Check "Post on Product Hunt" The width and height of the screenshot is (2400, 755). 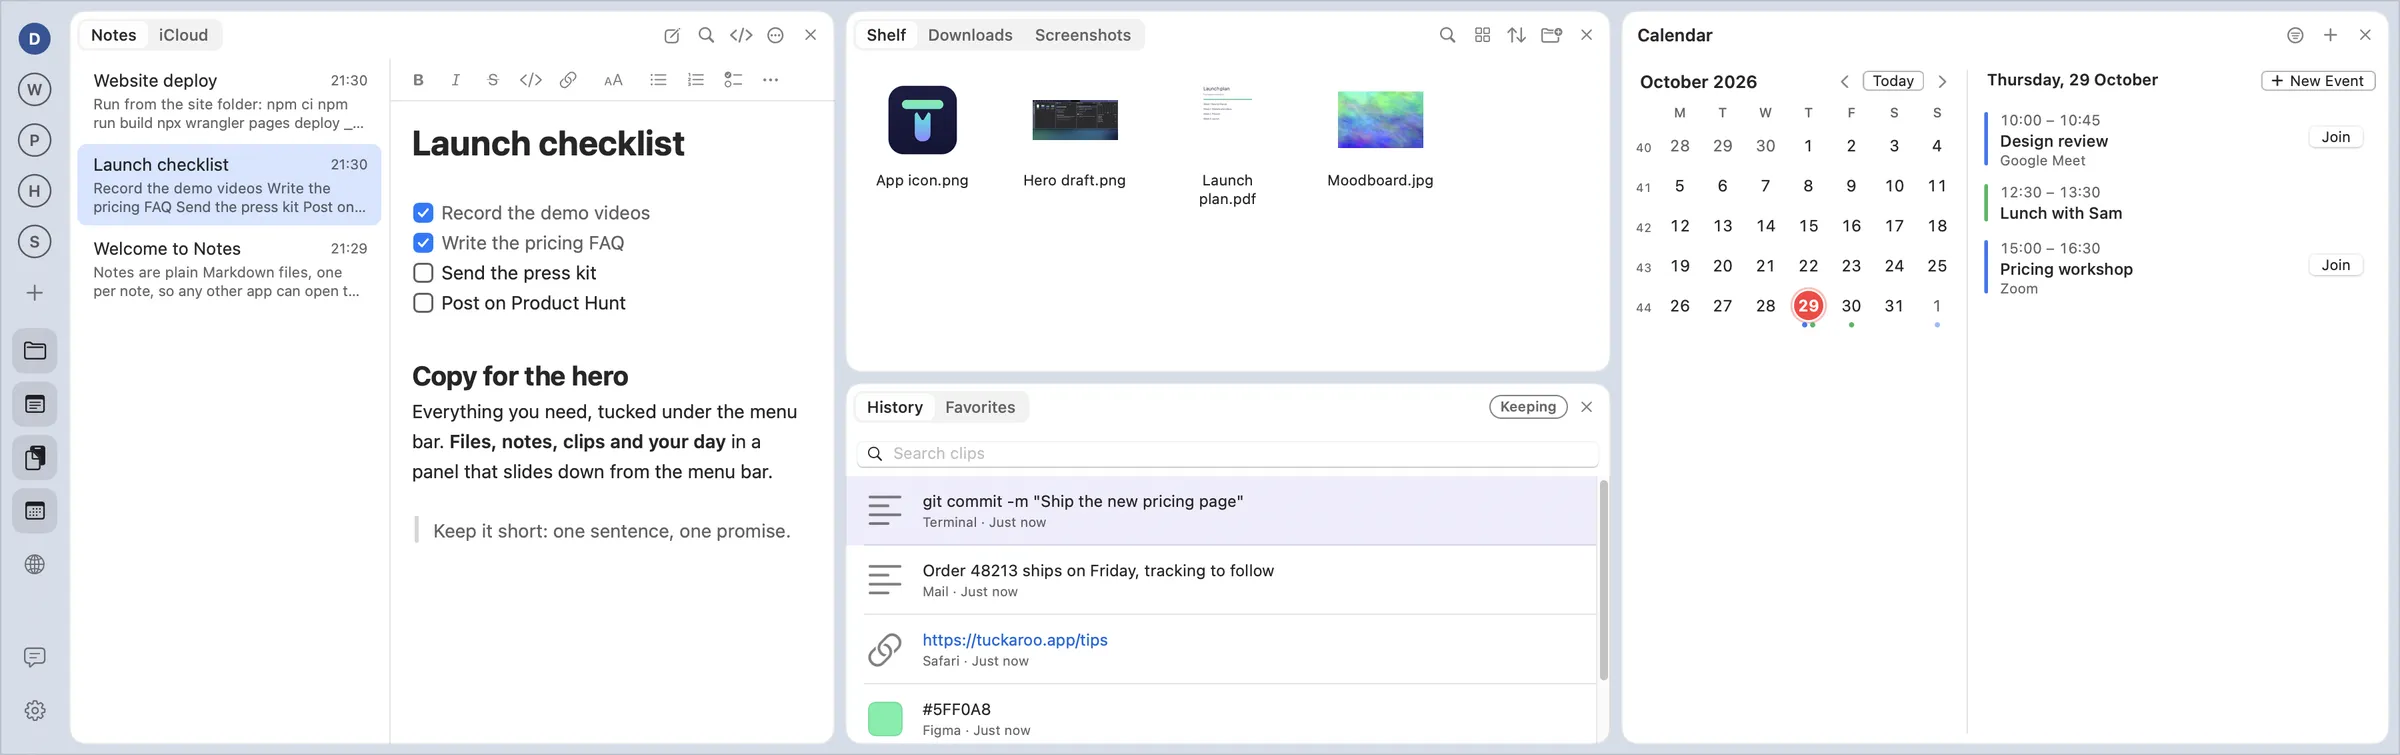pos(423,303)
